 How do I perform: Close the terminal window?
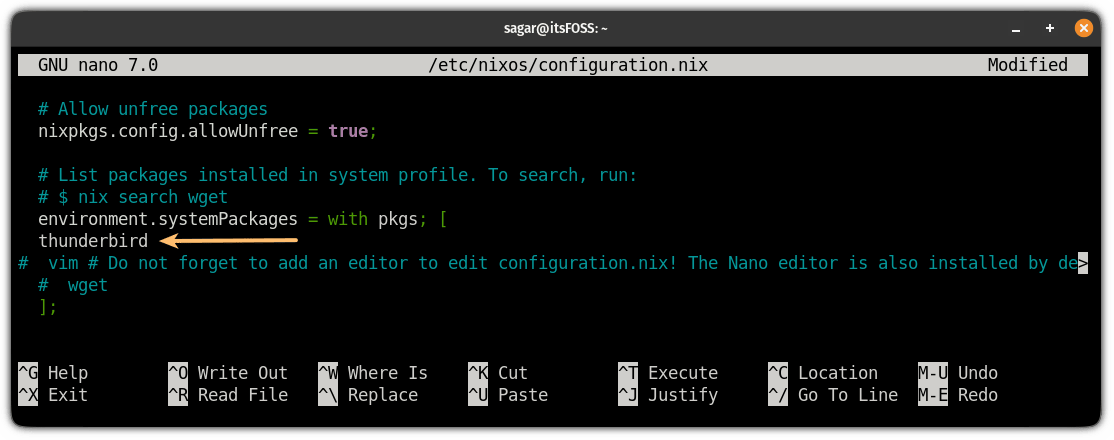pos(1082,29)
